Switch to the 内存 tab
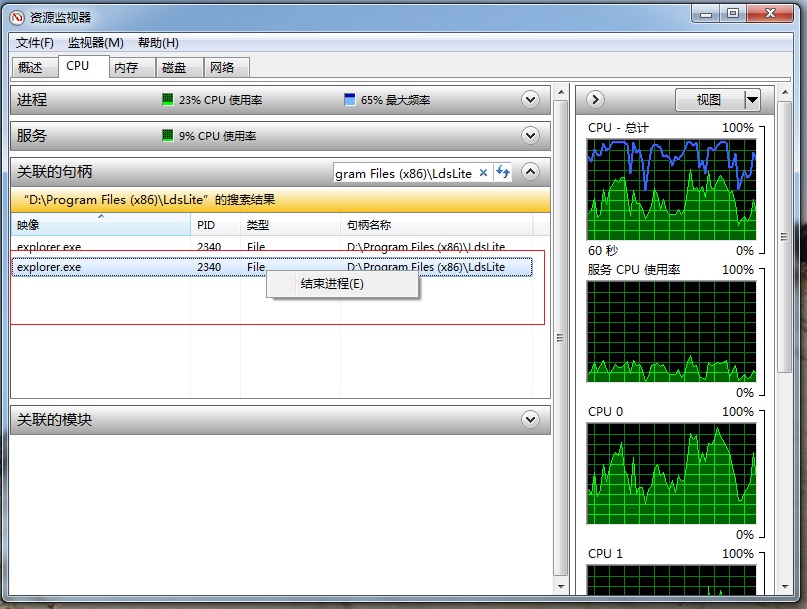This screenshot has width=807, height=609. pos(132,67)
